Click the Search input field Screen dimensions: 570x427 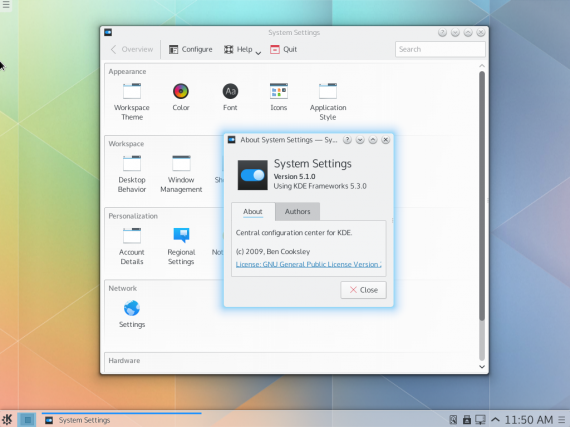click(x=440, y=49)
